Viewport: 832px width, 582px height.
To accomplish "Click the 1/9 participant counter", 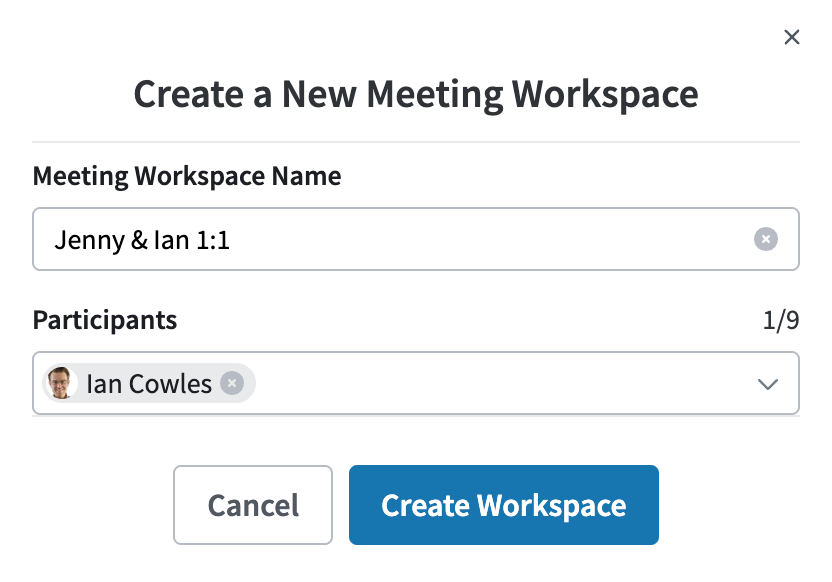I will click(781, 320).
